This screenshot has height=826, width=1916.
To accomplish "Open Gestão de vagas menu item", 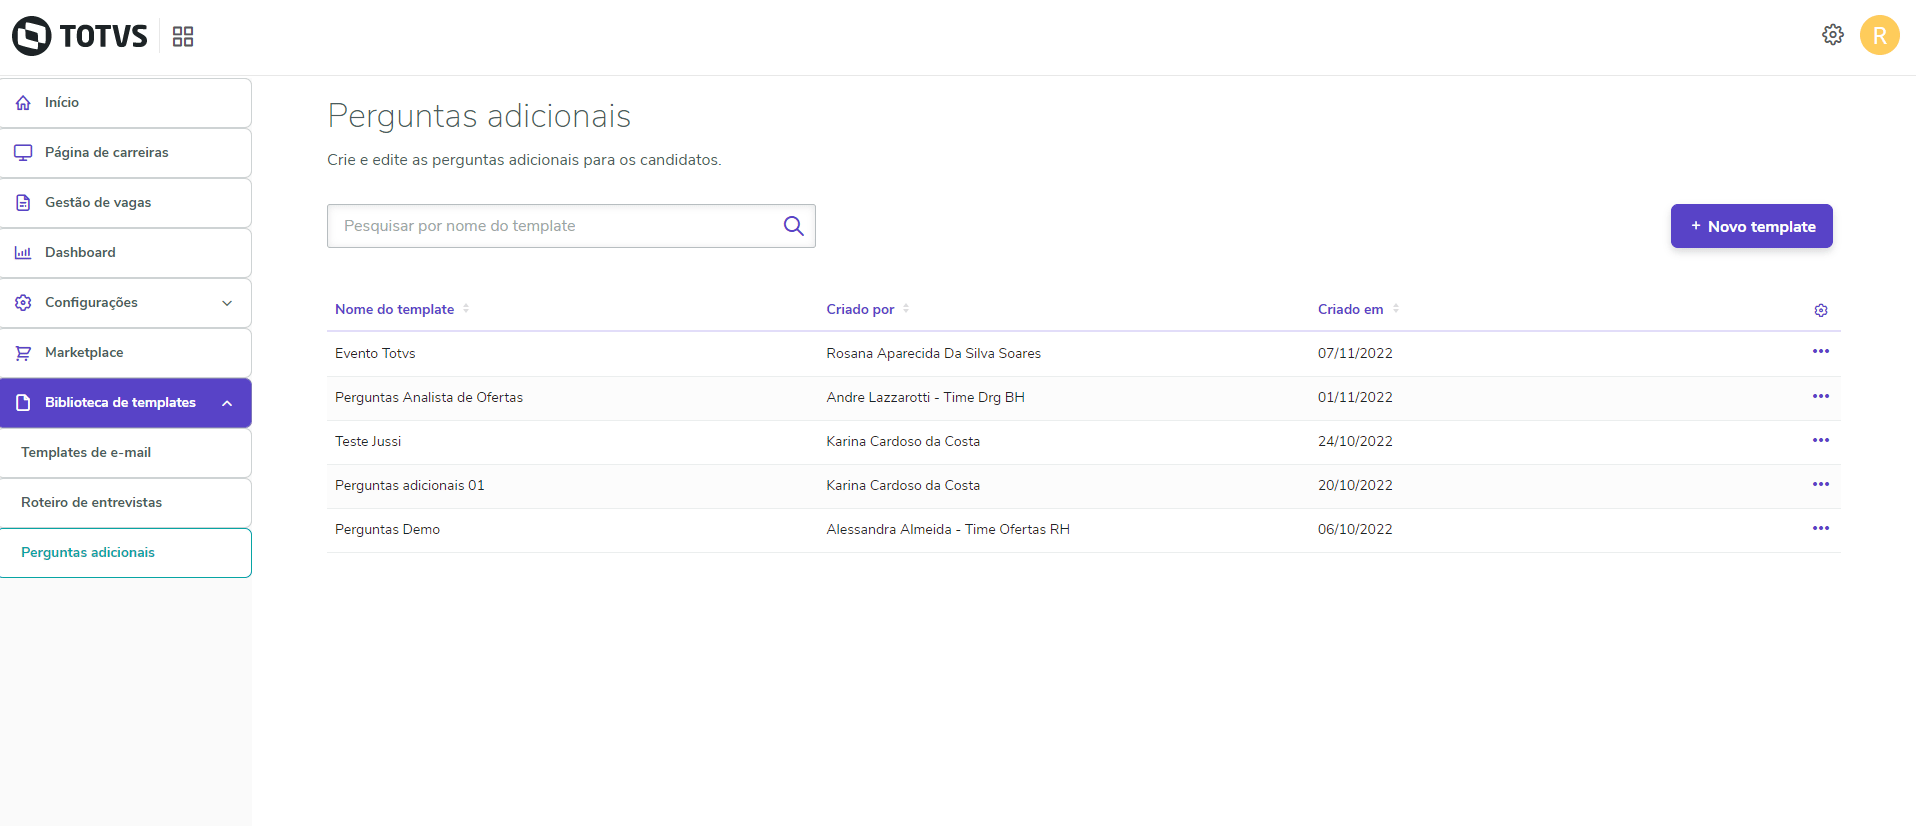I will 125,203.
